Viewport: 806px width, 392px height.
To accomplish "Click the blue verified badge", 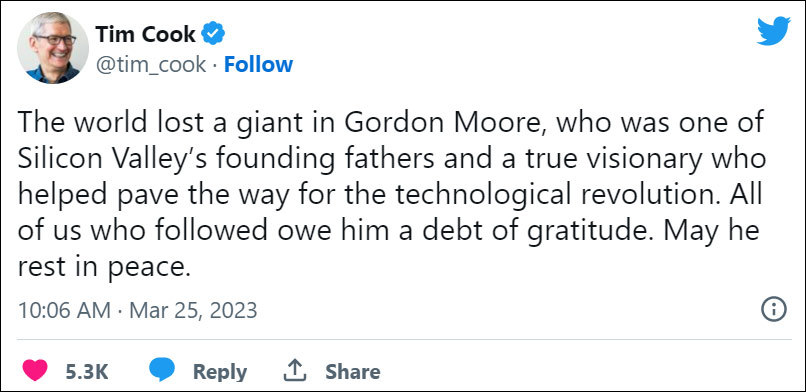I will pos(213,34).
